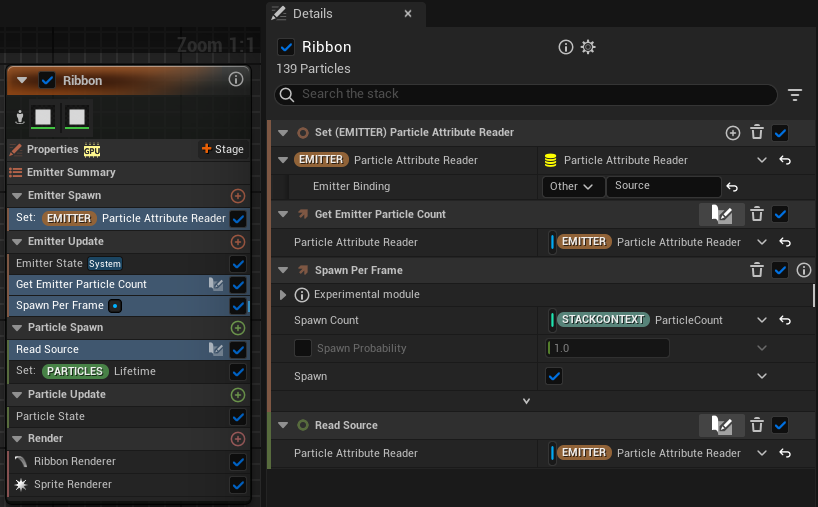Viewport: 818px width, 507px height.
Task: Collapse the Read Source module section
Action: point(283,425)
